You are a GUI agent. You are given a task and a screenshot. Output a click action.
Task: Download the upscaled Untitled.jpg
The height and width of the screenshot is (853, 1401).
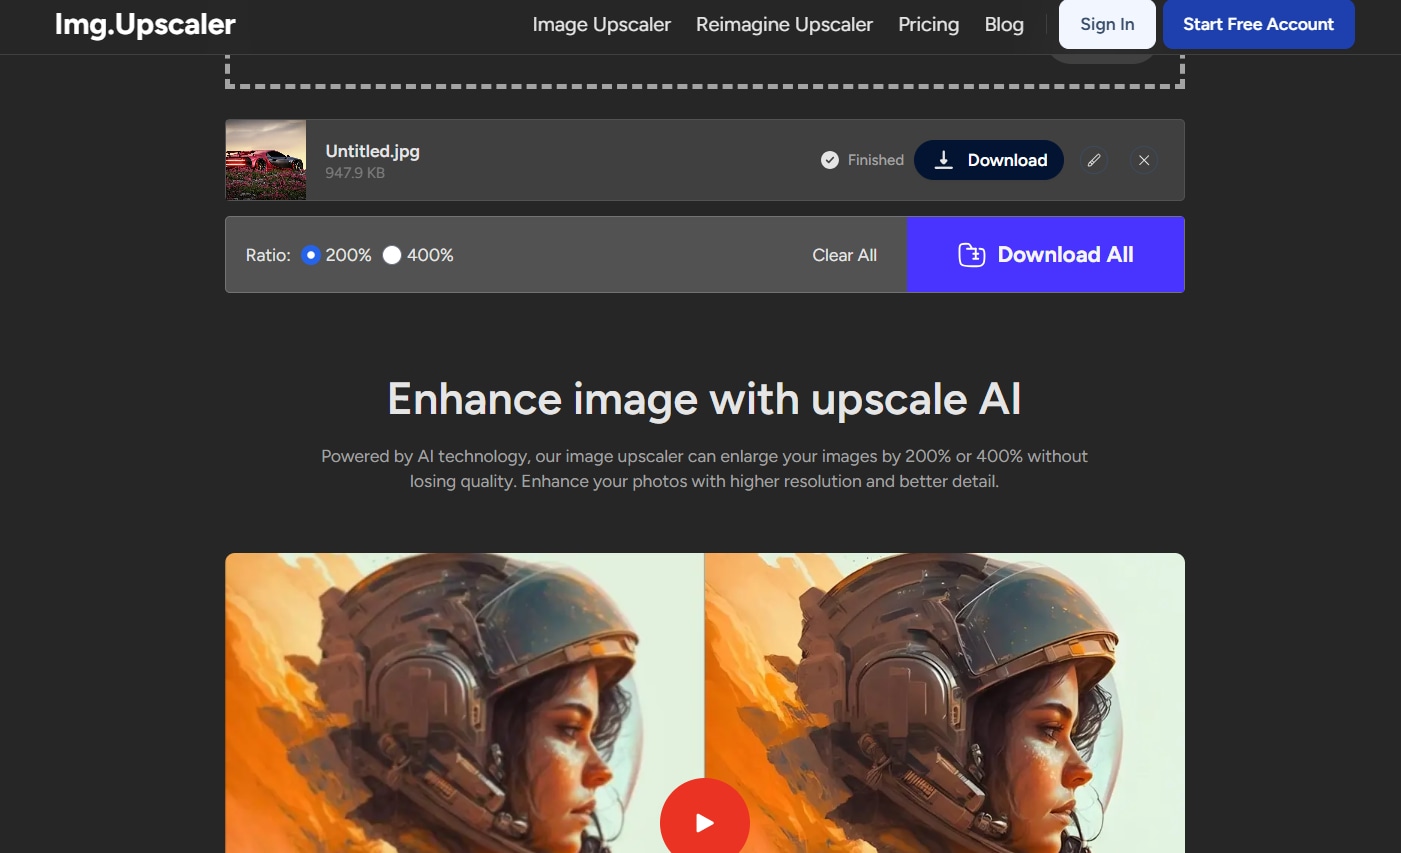(x=989, y=160)
